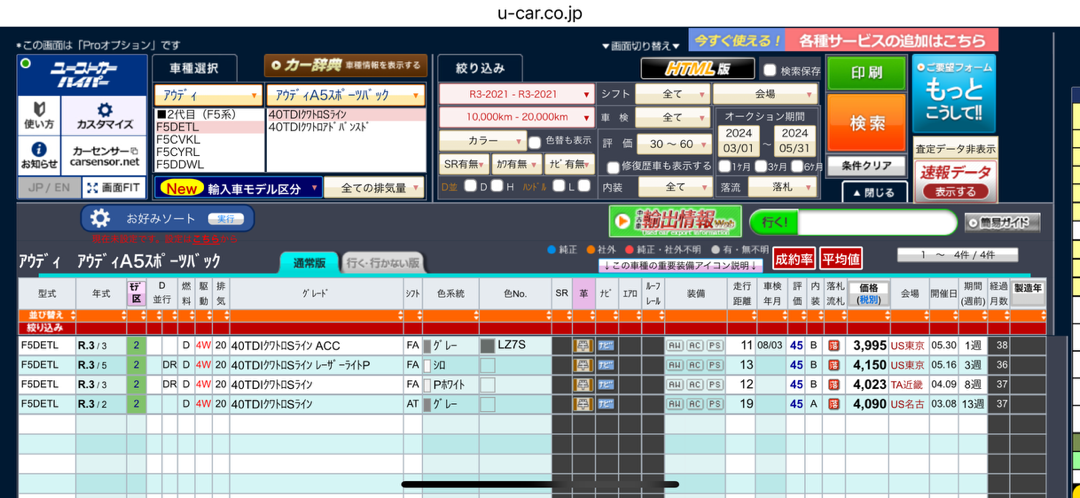This screenshot has width=1080, height=498.
Task: Open the お知らせ info notices
Action: [x=39, y=155]
